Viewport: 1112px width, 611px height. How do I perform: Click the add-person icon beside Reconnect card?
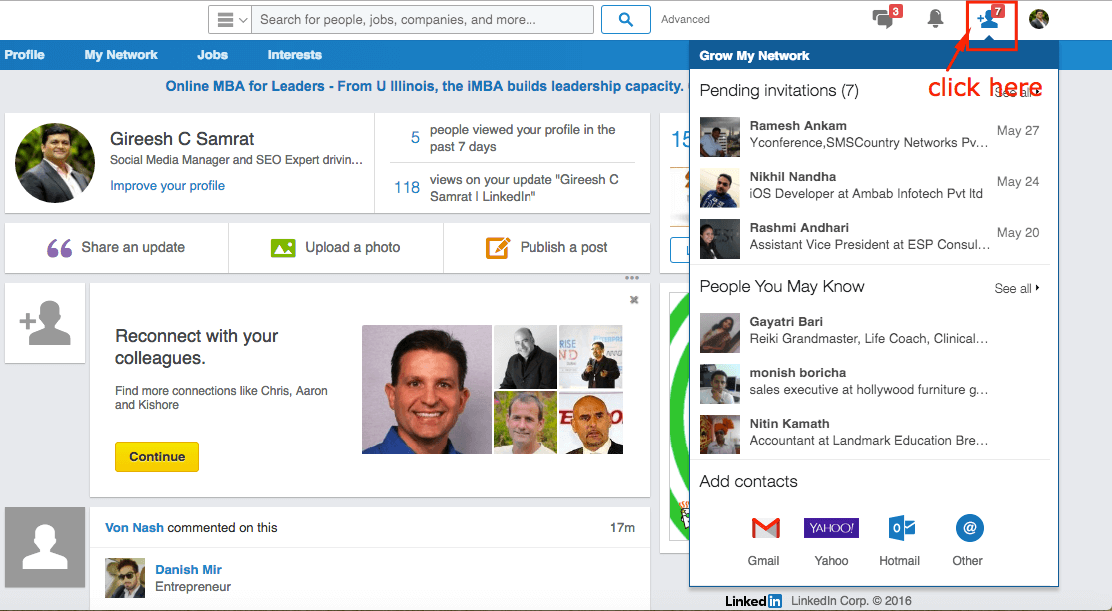[45, 323]
